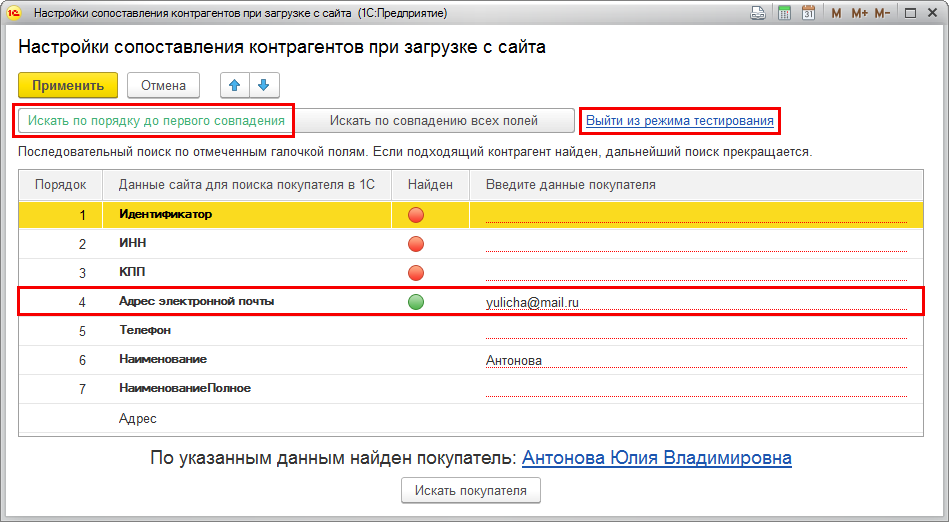Open the calendar icon in title bar
Viewport: 949px width, 522px height.
click(808, 13)
